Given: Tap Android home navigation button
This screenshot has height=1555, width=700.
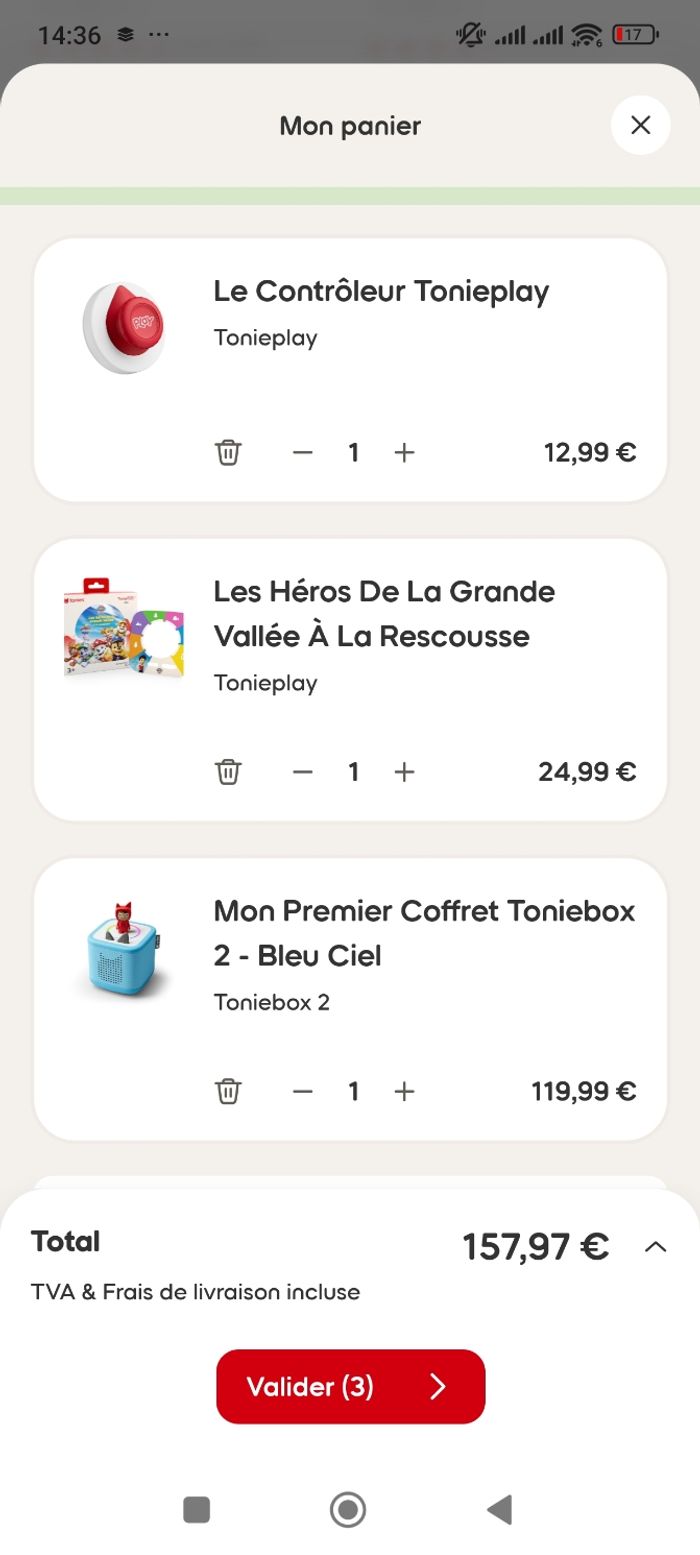Looking at the screenshot, I should coord(348,1509).
